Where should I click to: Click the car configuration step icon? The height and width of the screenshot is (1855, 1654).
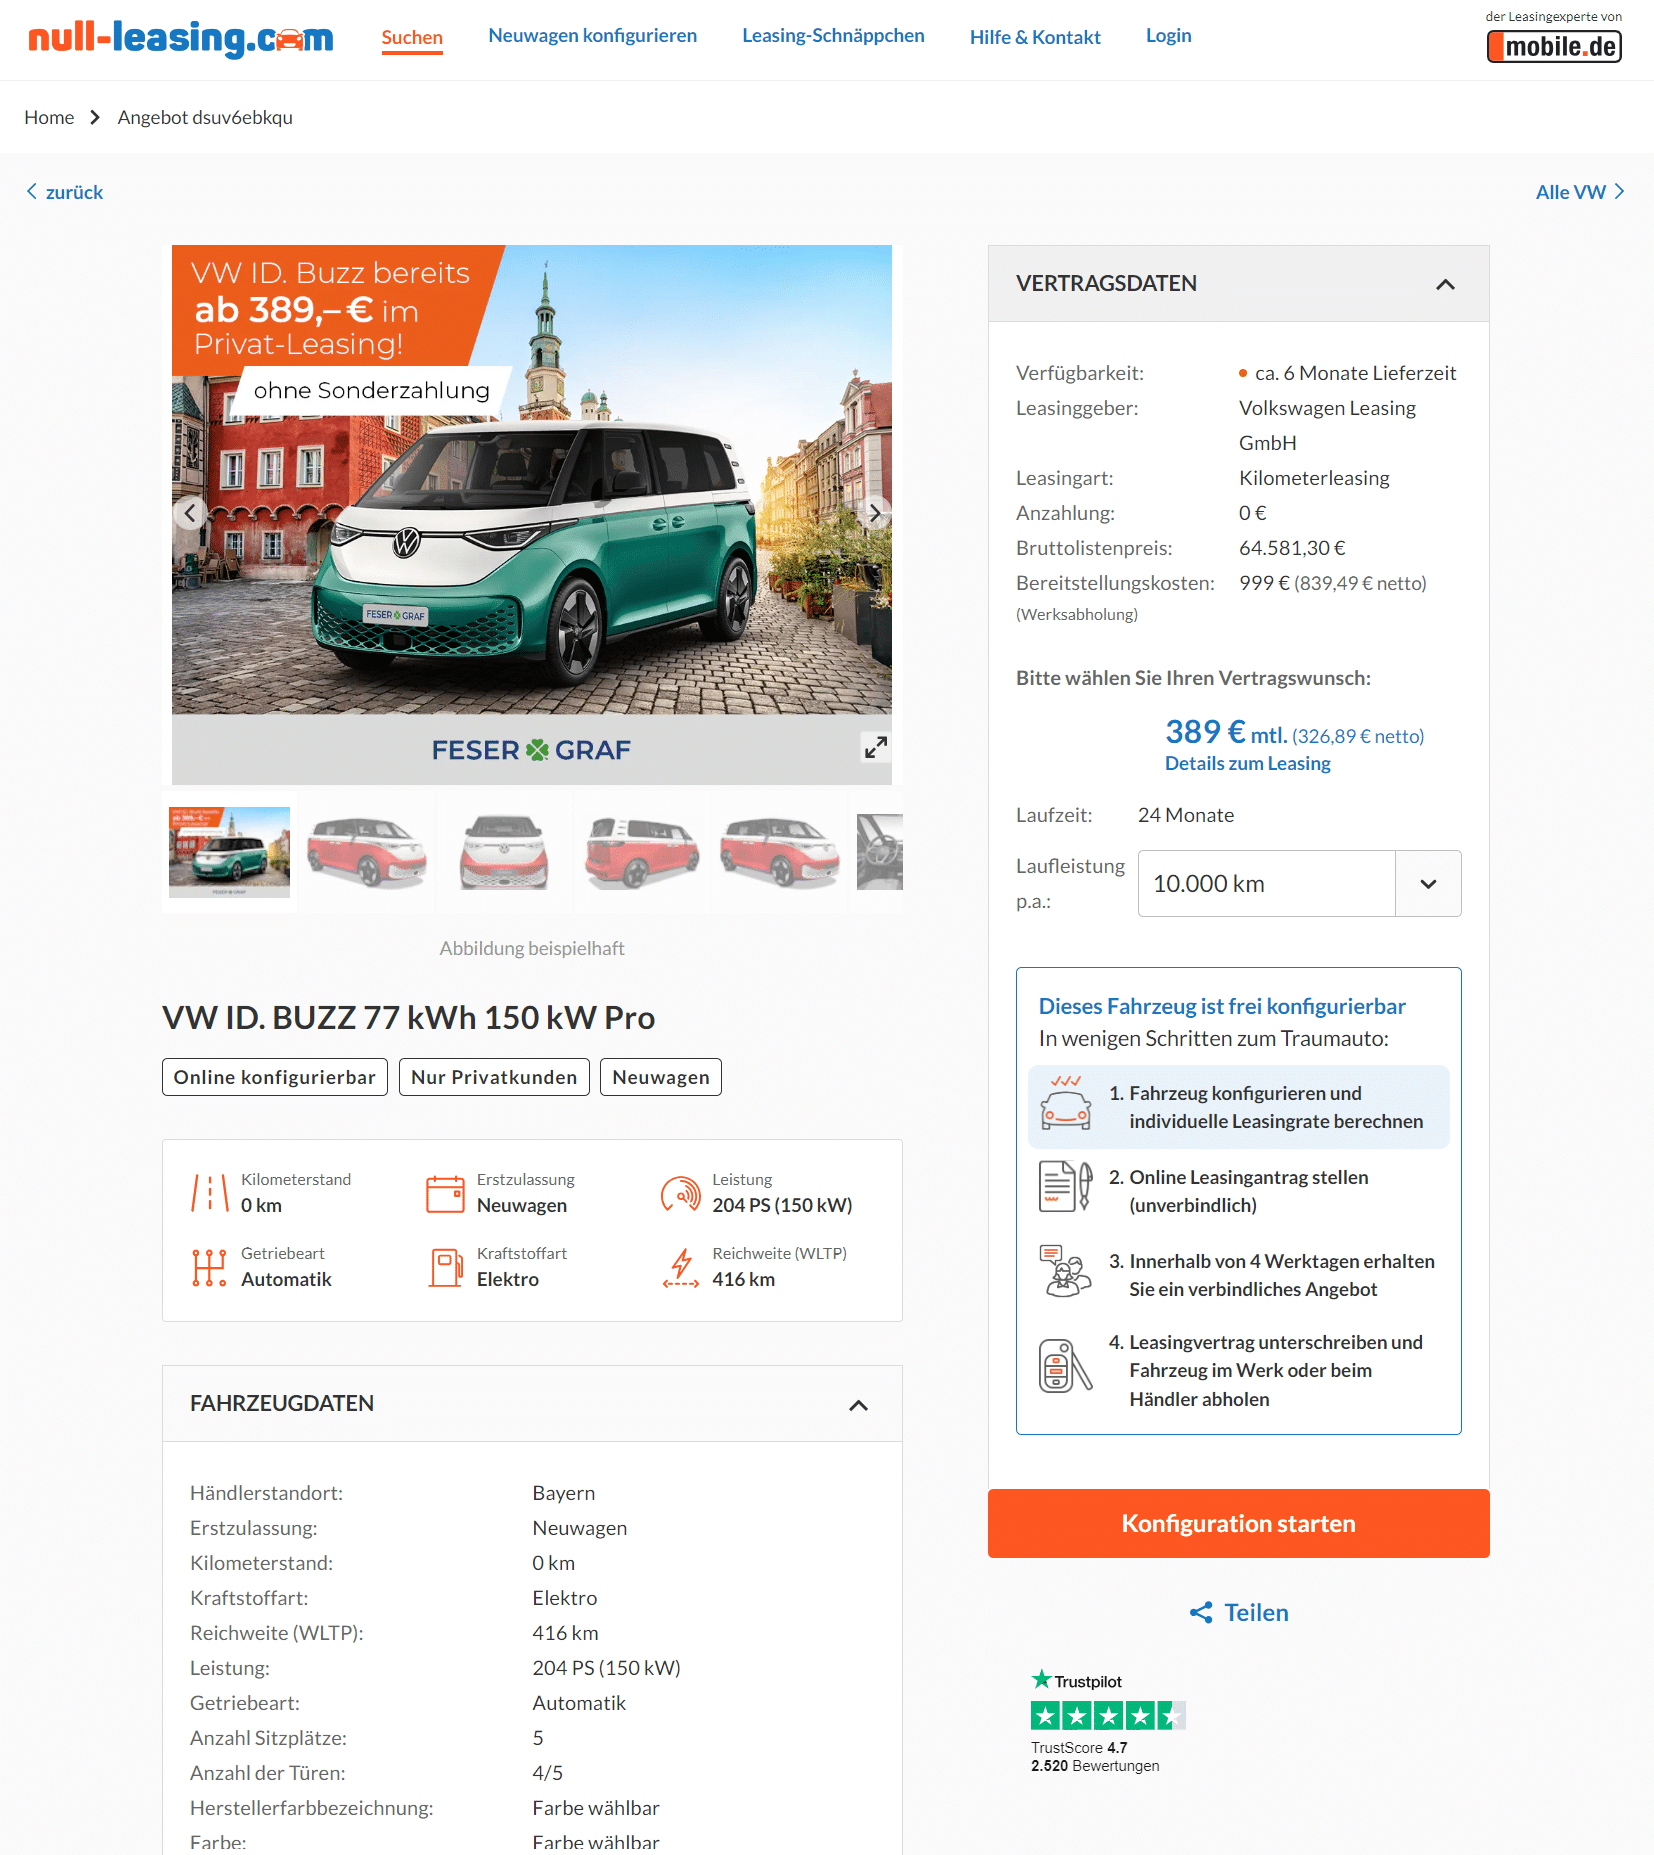point(1066,1103)
